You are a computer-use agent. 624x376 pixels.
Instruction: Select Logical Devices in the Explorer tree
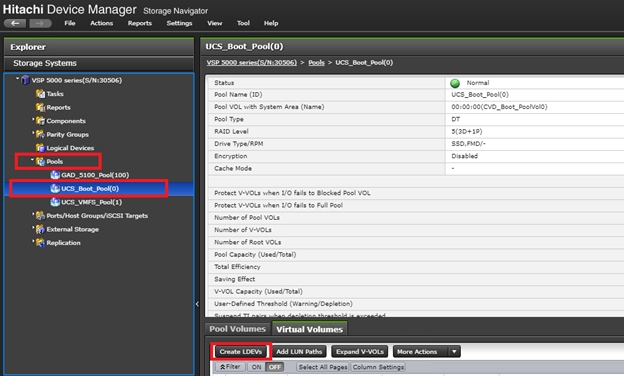coord(70,148)
